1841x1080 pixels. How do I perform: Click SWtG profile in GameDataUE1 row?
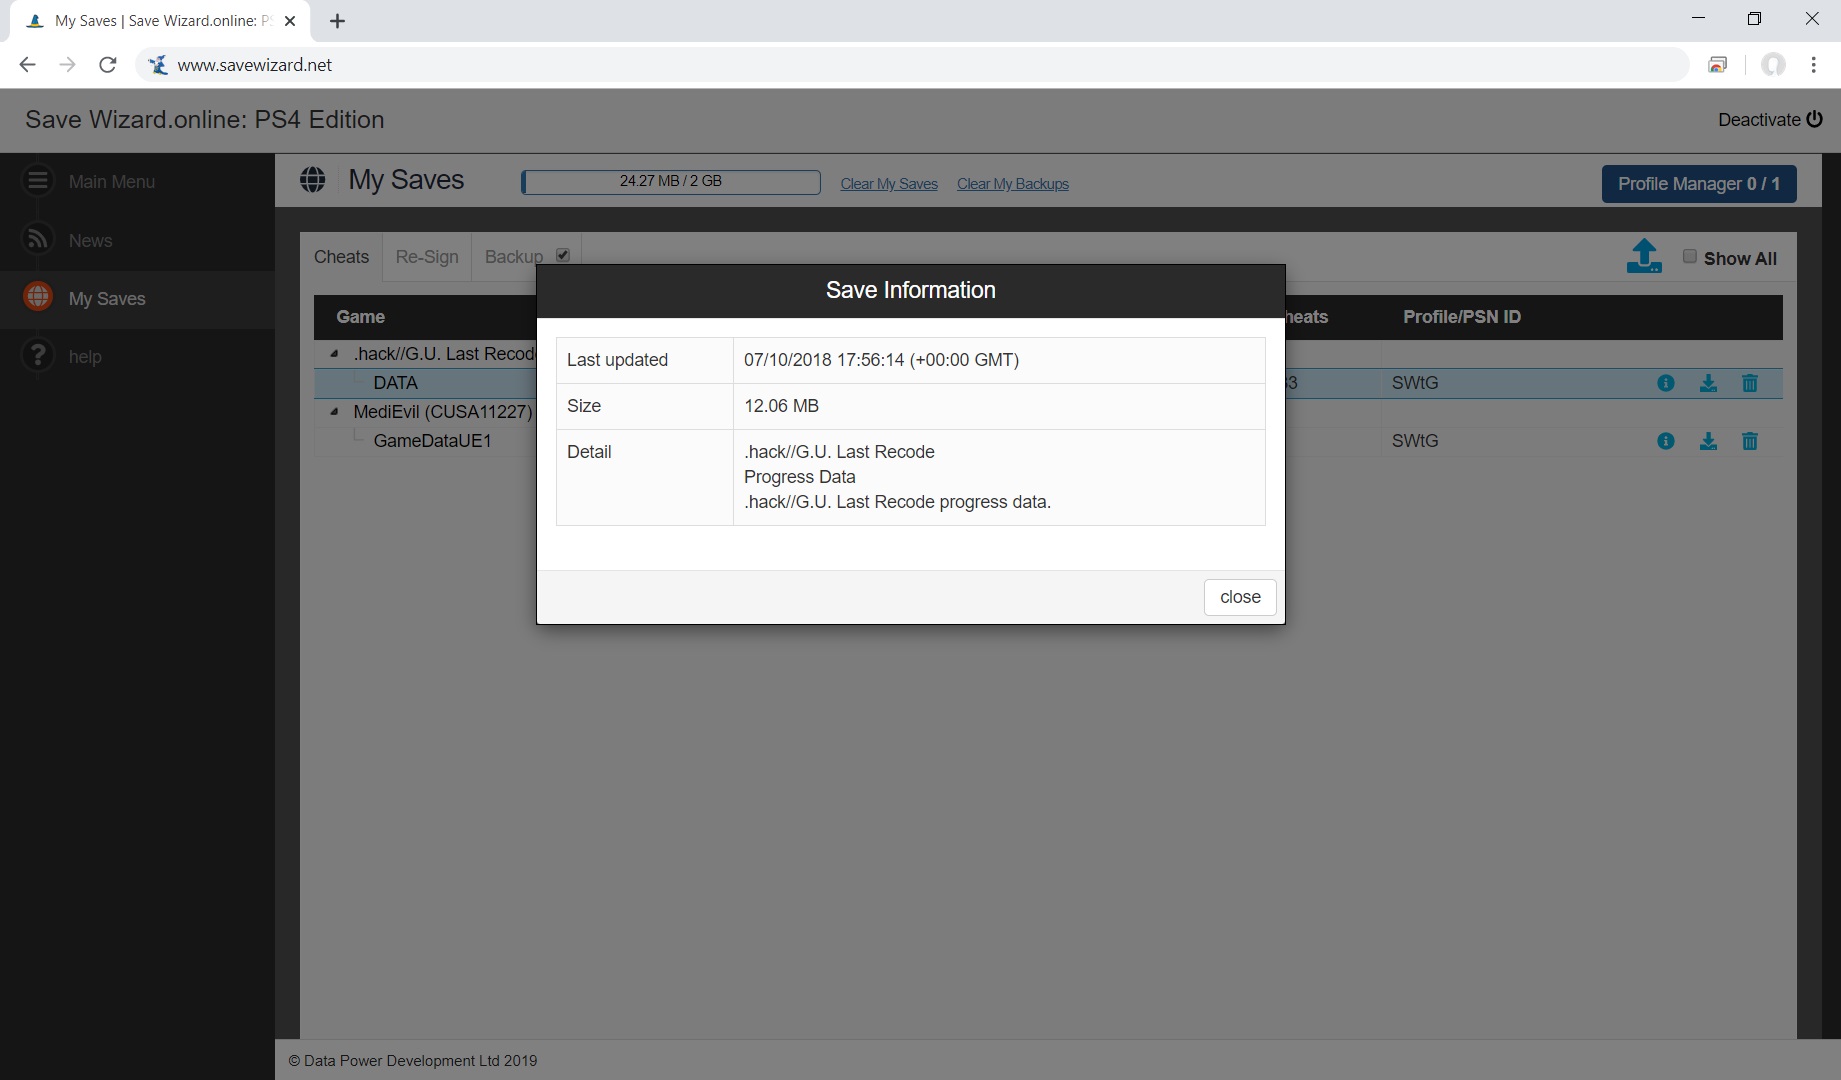[1415, 441]
